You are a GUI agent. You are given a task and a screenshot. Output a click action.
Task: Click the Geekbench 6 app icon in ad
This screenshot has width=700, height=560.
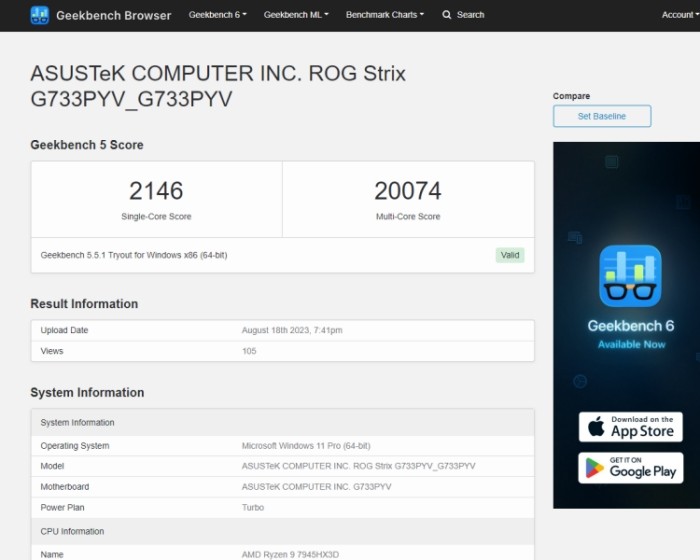630,276
